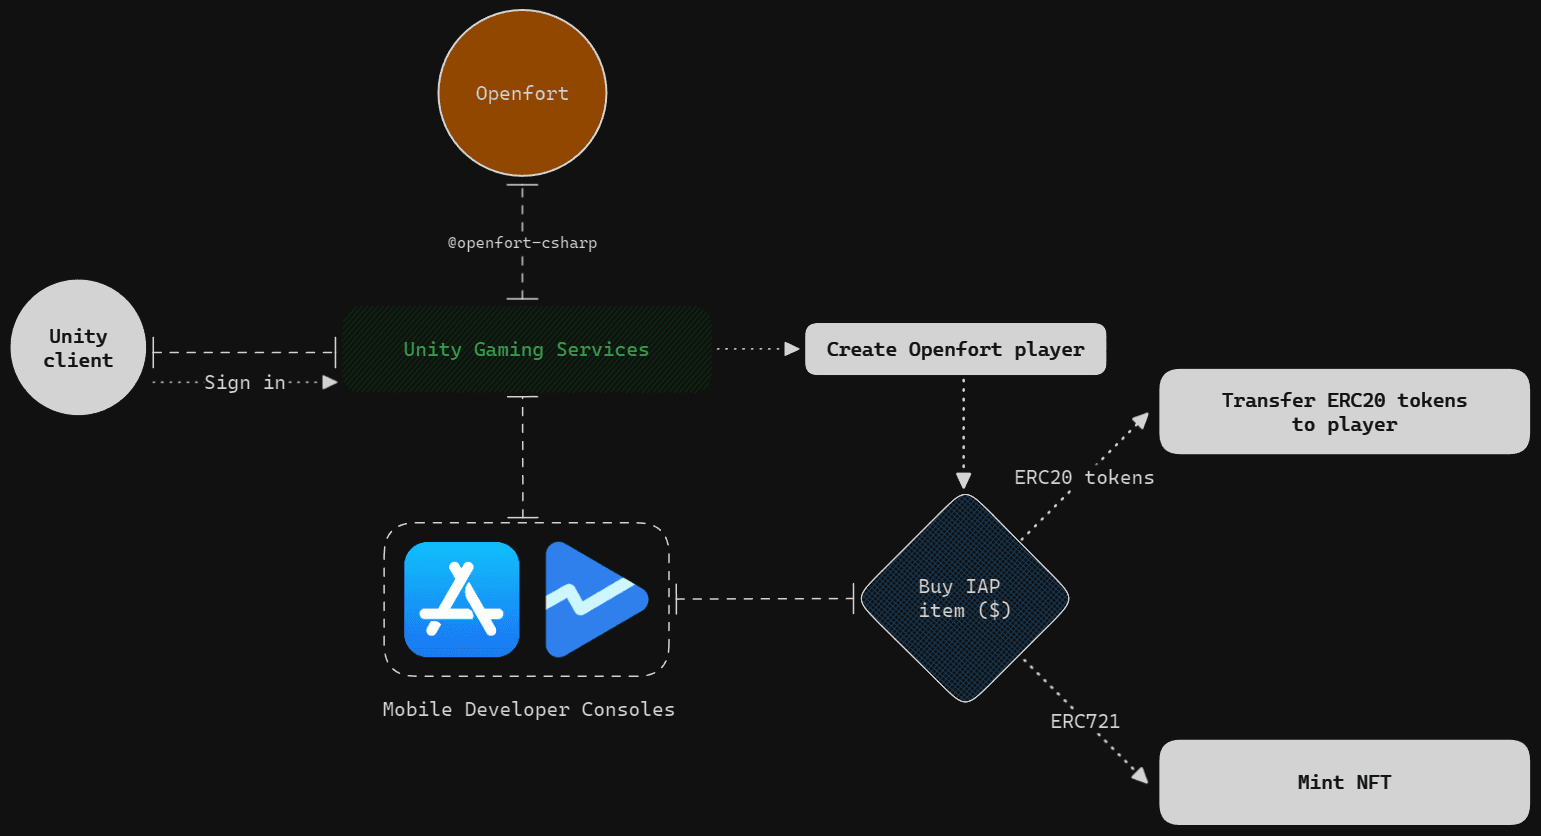Select the App Store icon
This screenshot has width=1541, height=836.
pyautogui.click(x=461, y=600)
